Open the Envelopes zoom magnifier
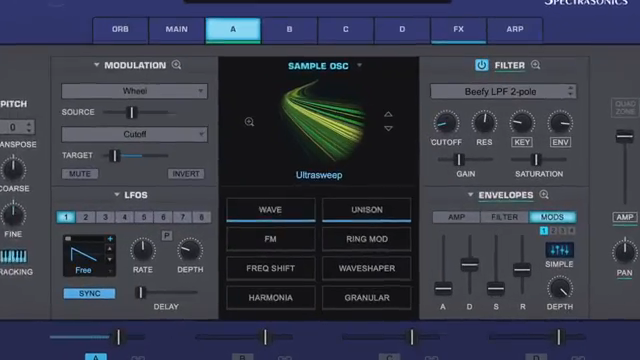640x360 pixels. (x=544, y=195)
